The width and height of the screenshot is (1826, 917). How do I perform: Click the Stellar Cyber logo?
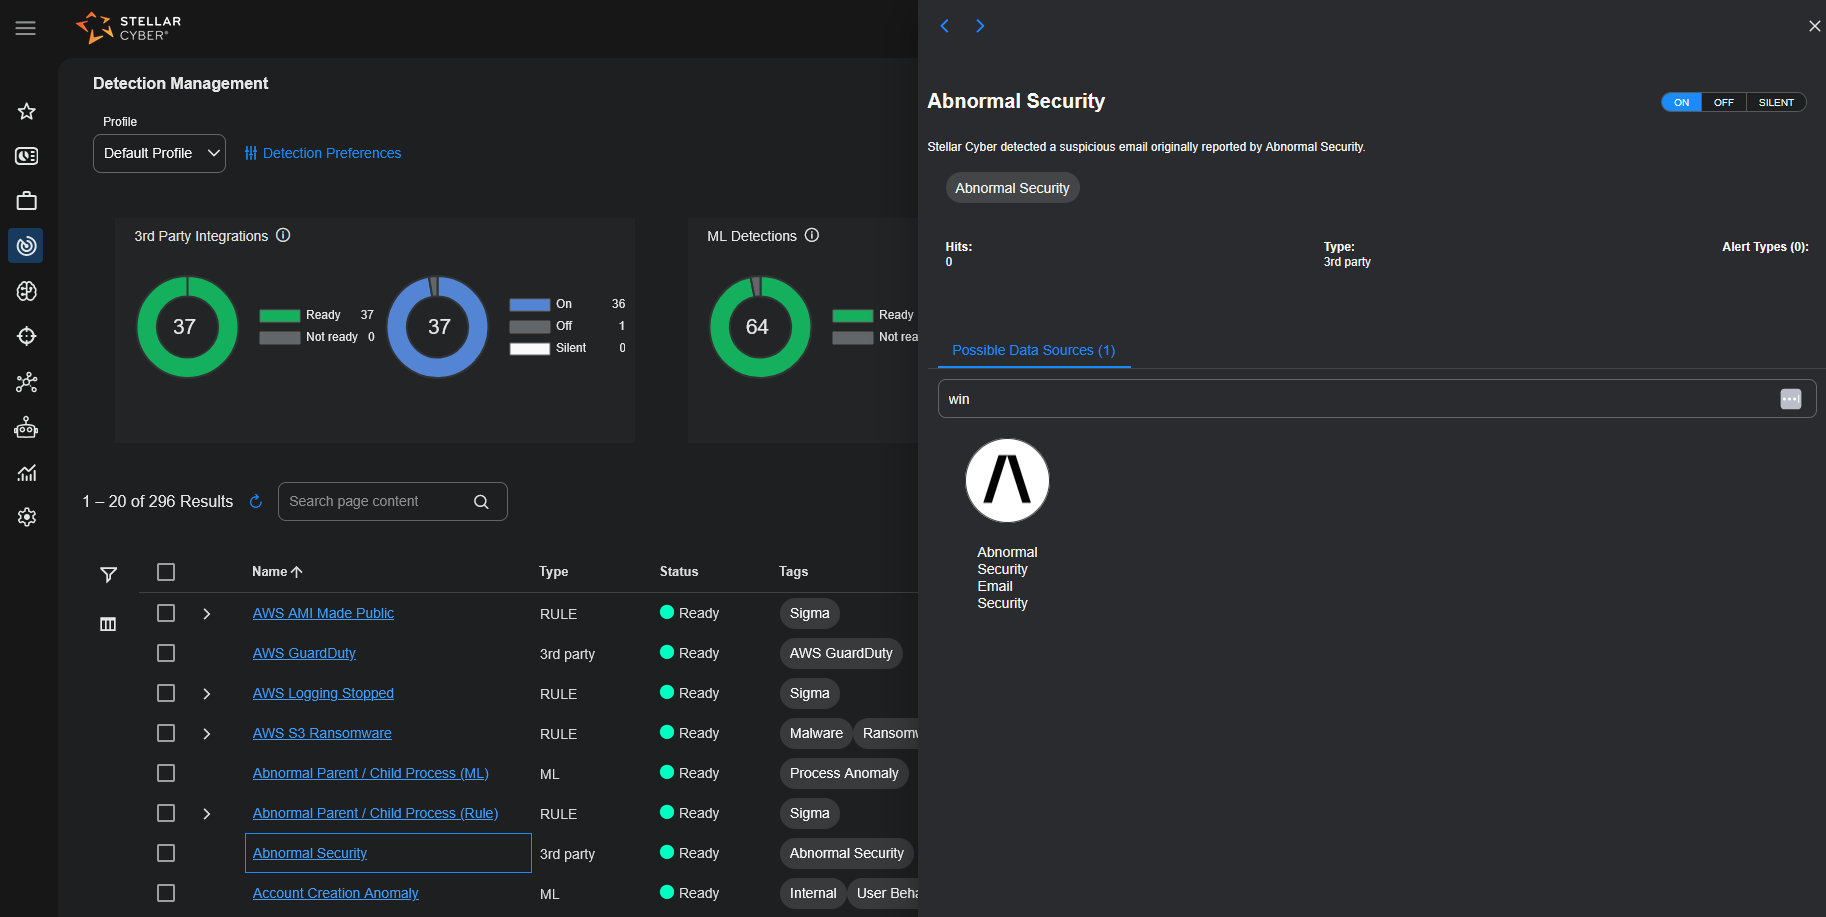coord(129,28)
